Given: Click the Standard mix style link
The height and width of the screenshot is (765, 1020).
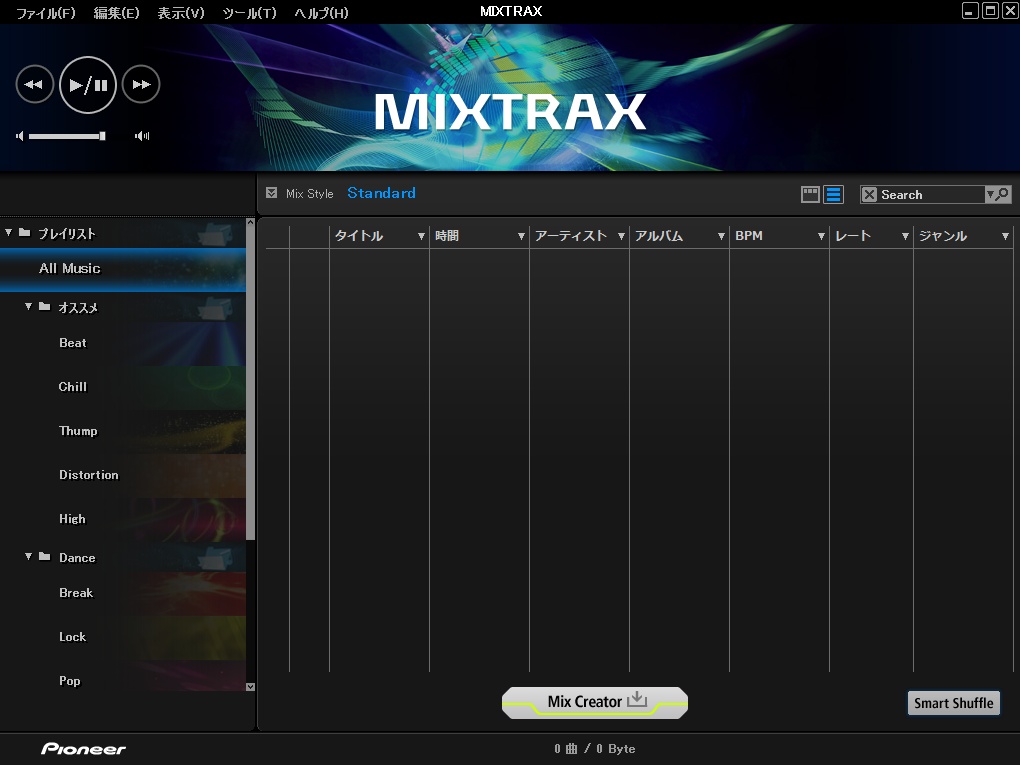Looking at the screenshot, I should 381,193.
